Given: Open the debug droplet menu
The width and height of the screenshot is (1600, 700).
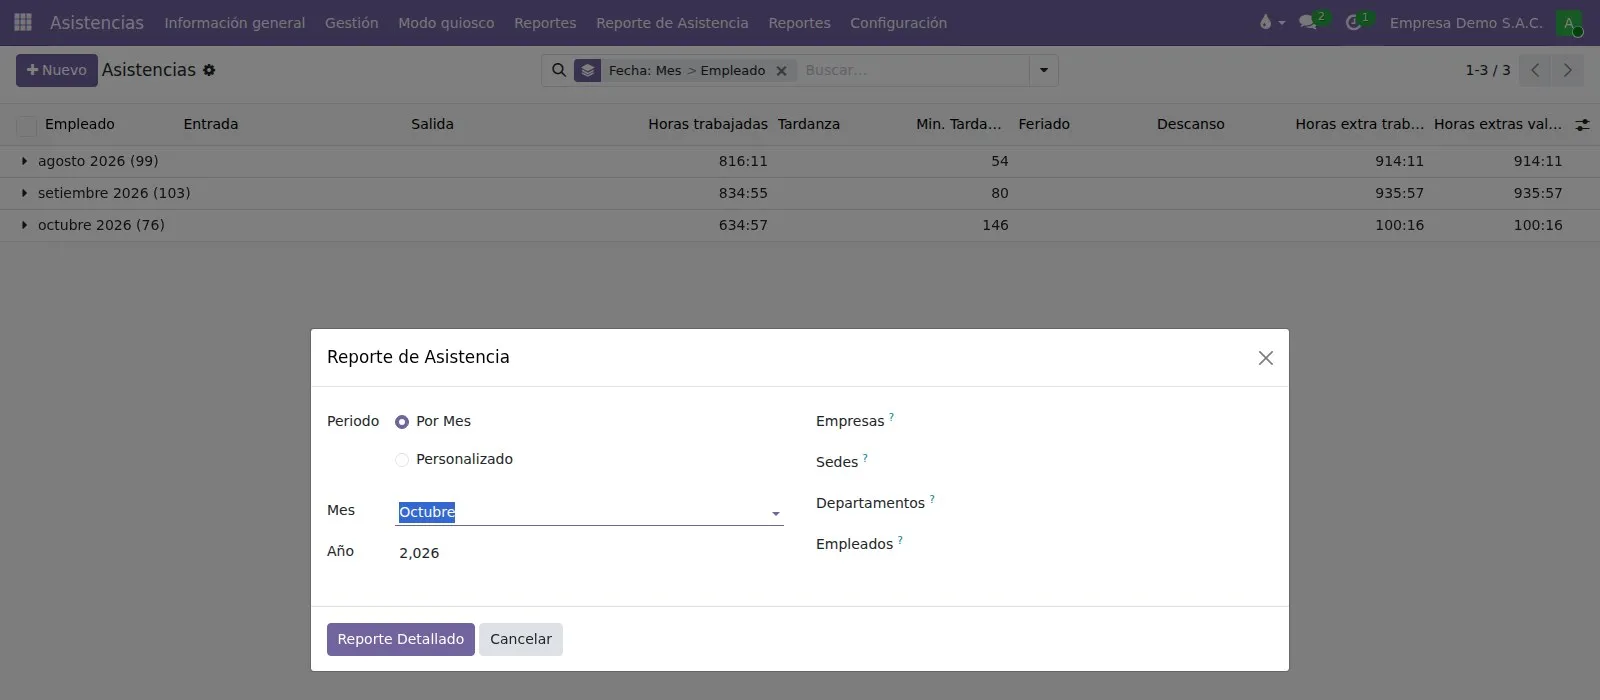Looking at the screenshot, I should click(1271, 22).
